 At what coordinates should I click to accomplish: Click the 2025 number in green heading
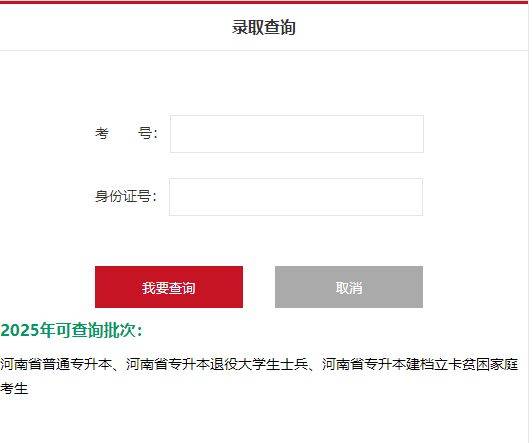[x=20, y=330]
